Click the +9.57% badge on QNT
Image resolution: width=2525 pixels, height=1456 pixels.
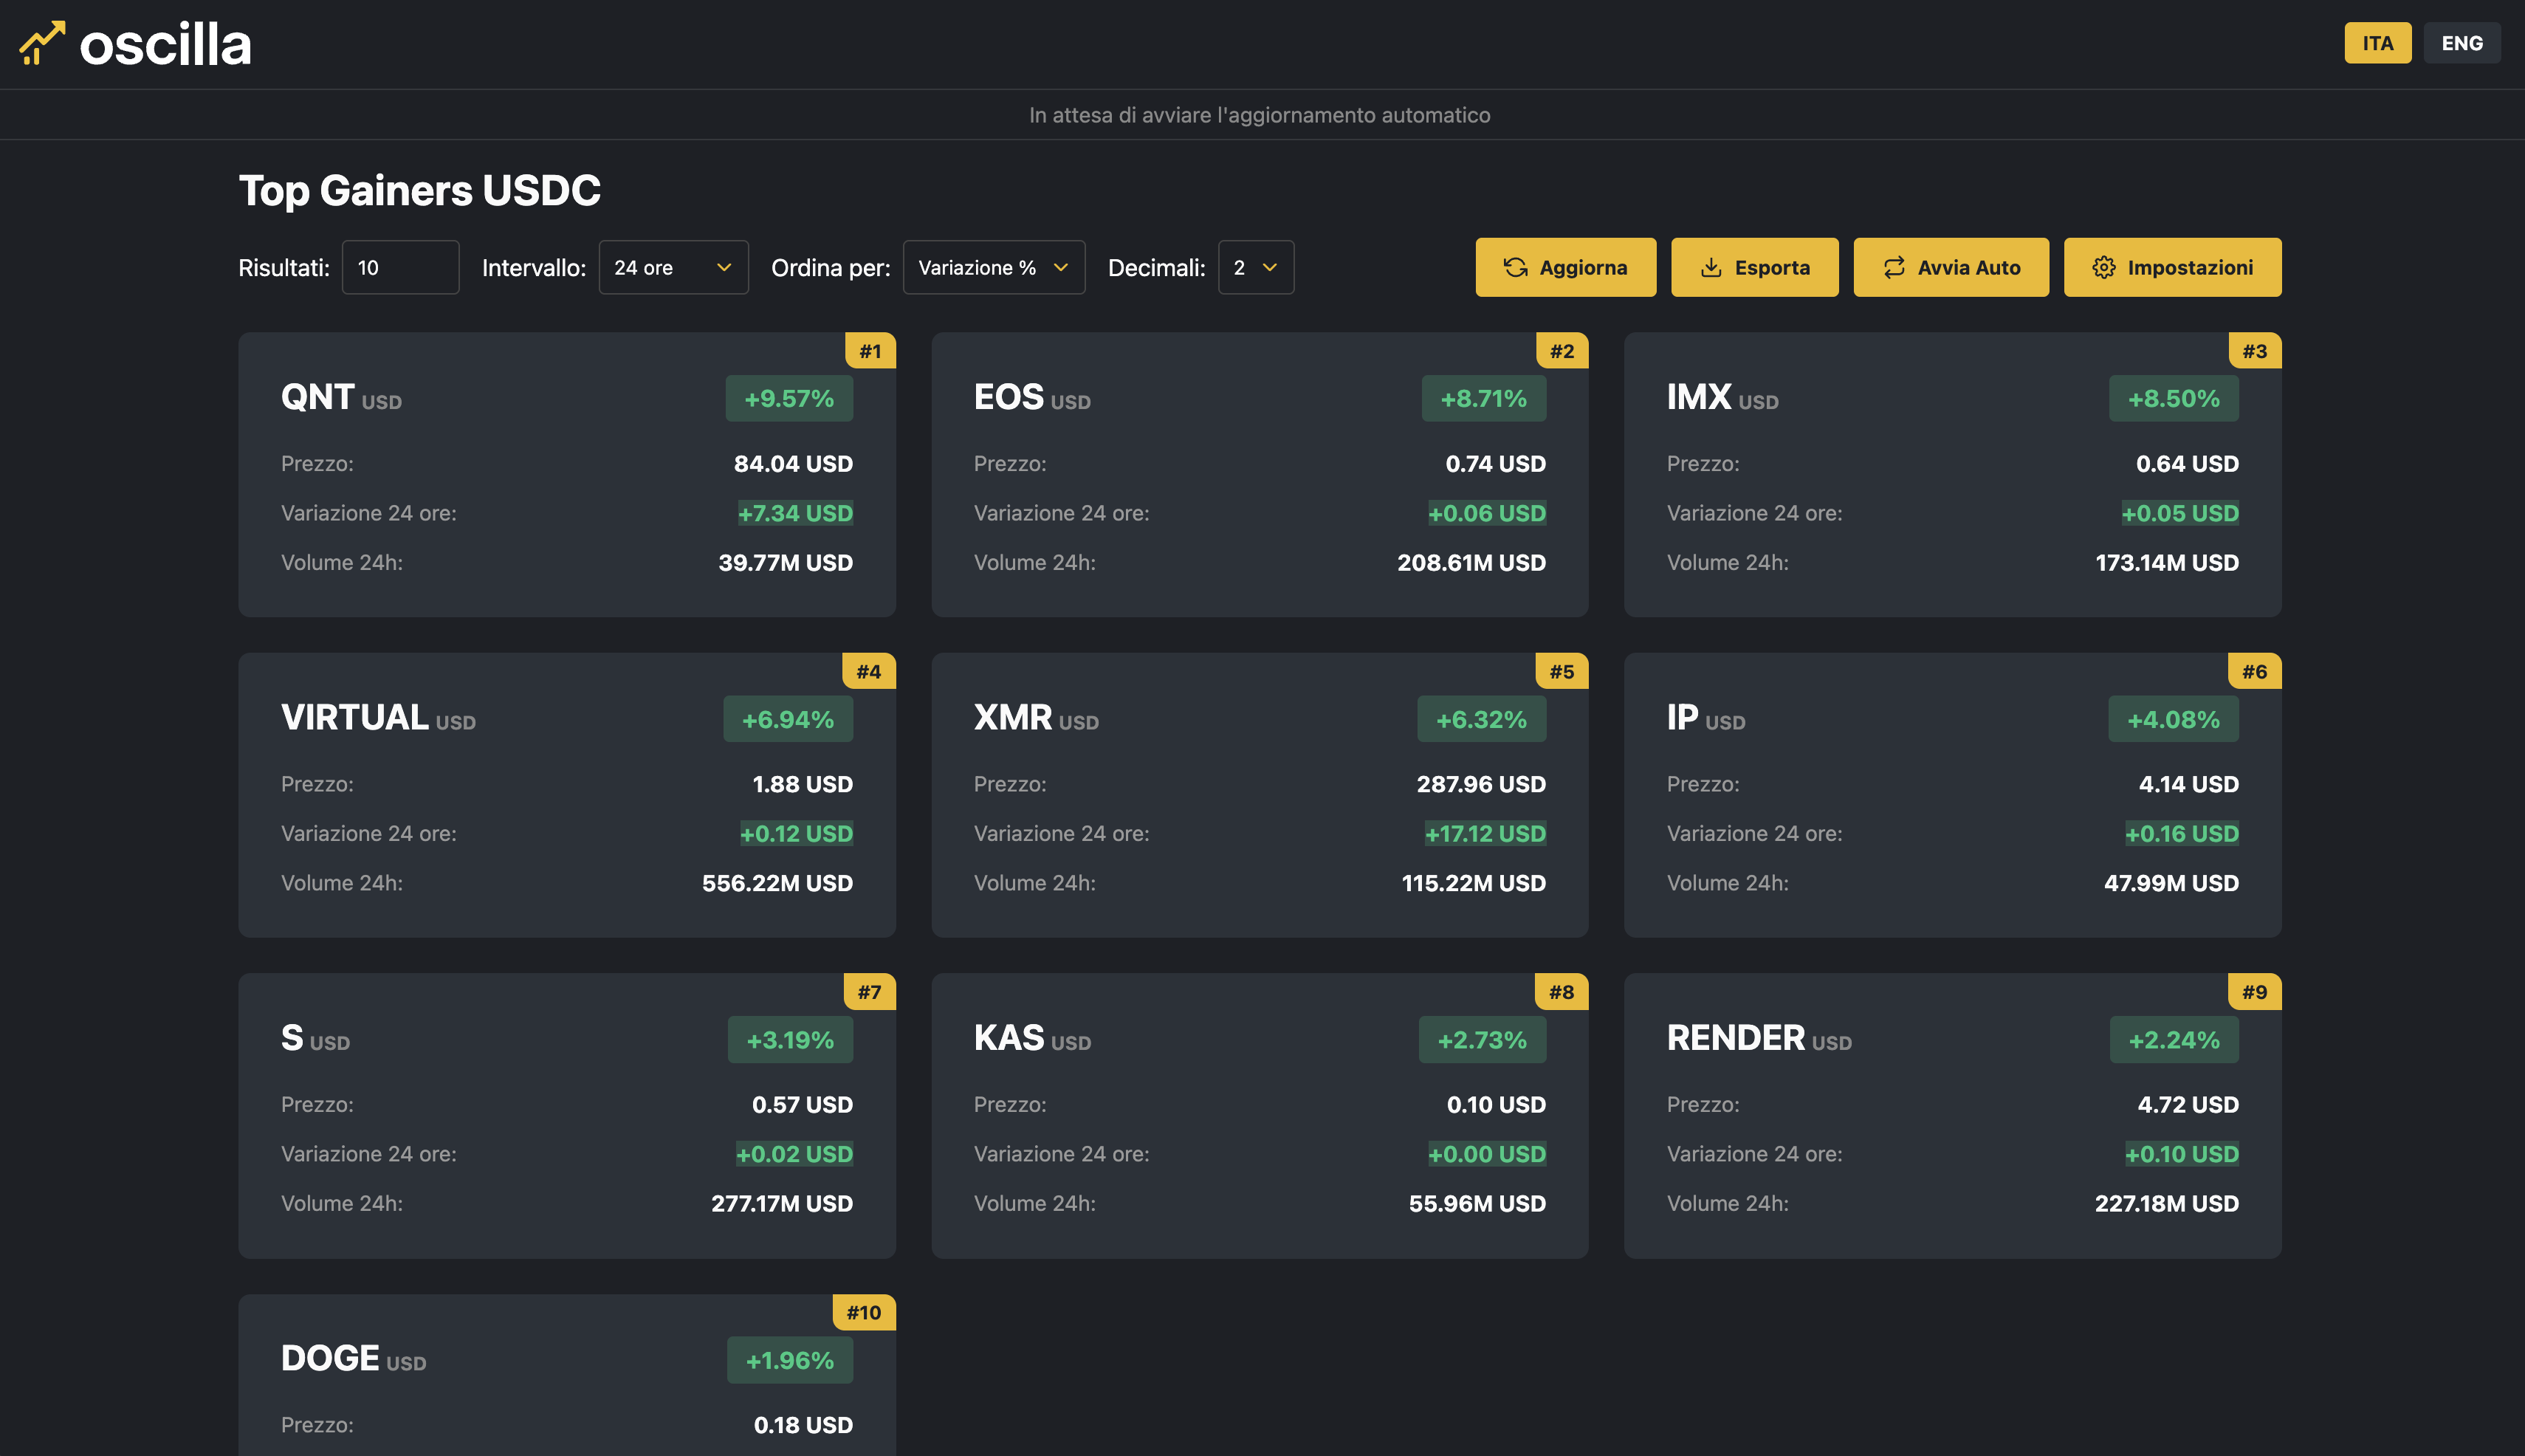[x=788, y=398]
